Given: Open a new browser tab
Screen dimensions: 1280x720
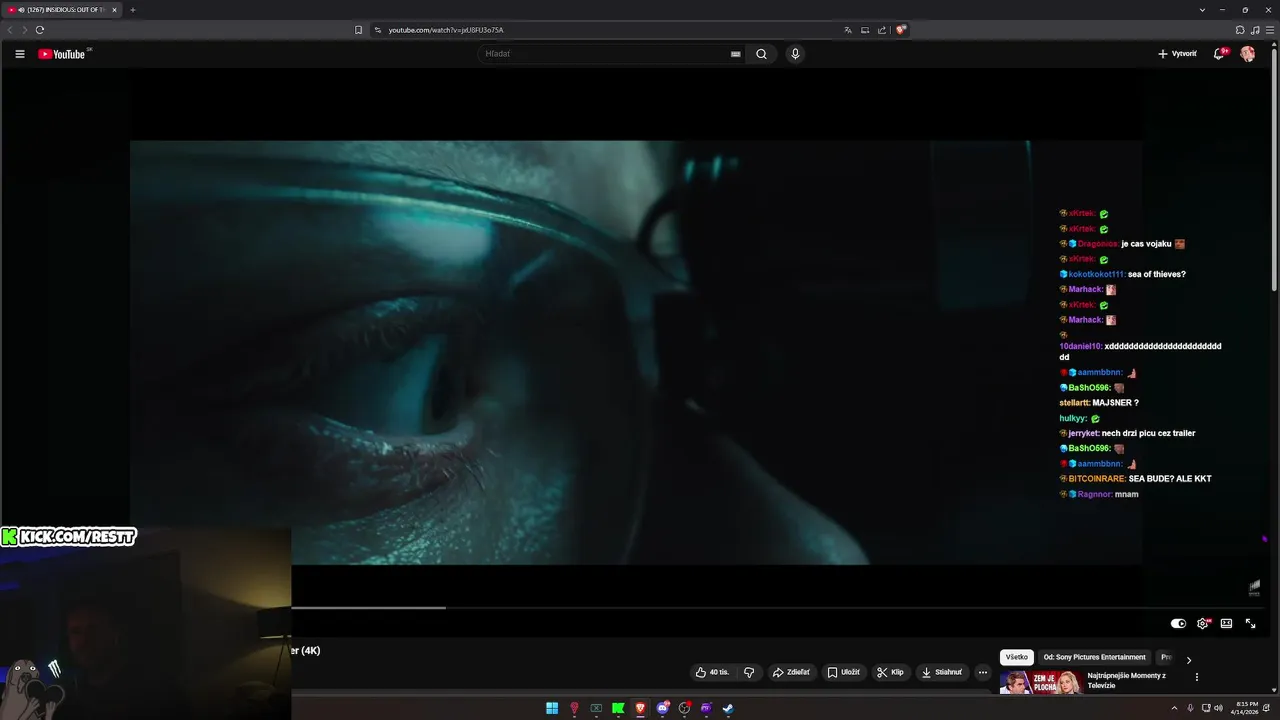Looking at the screenshot, I should click(x=132, y=10).
